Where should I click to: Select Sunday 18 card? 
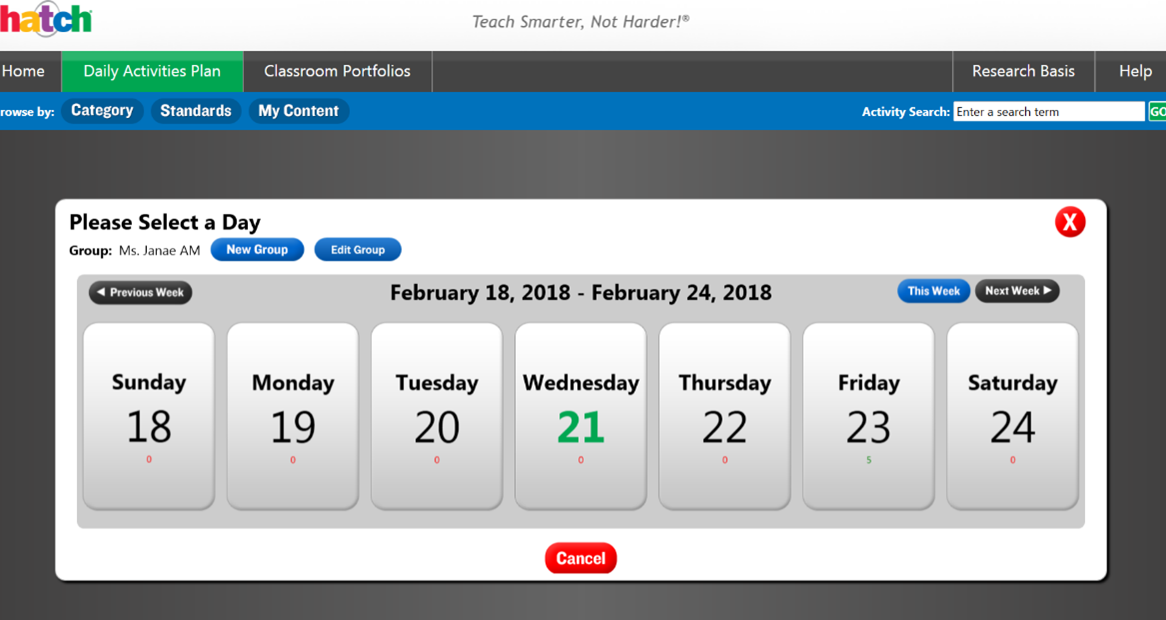click(x=149, y=416)
